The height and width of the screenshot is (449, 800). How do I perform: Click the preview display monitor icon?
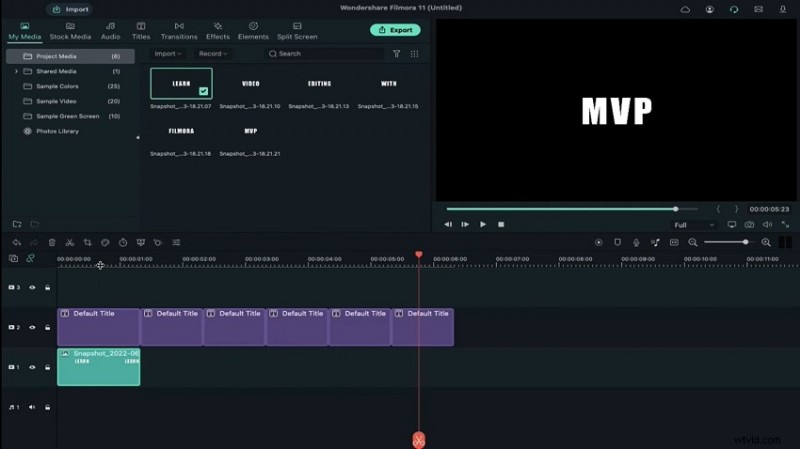732,224
